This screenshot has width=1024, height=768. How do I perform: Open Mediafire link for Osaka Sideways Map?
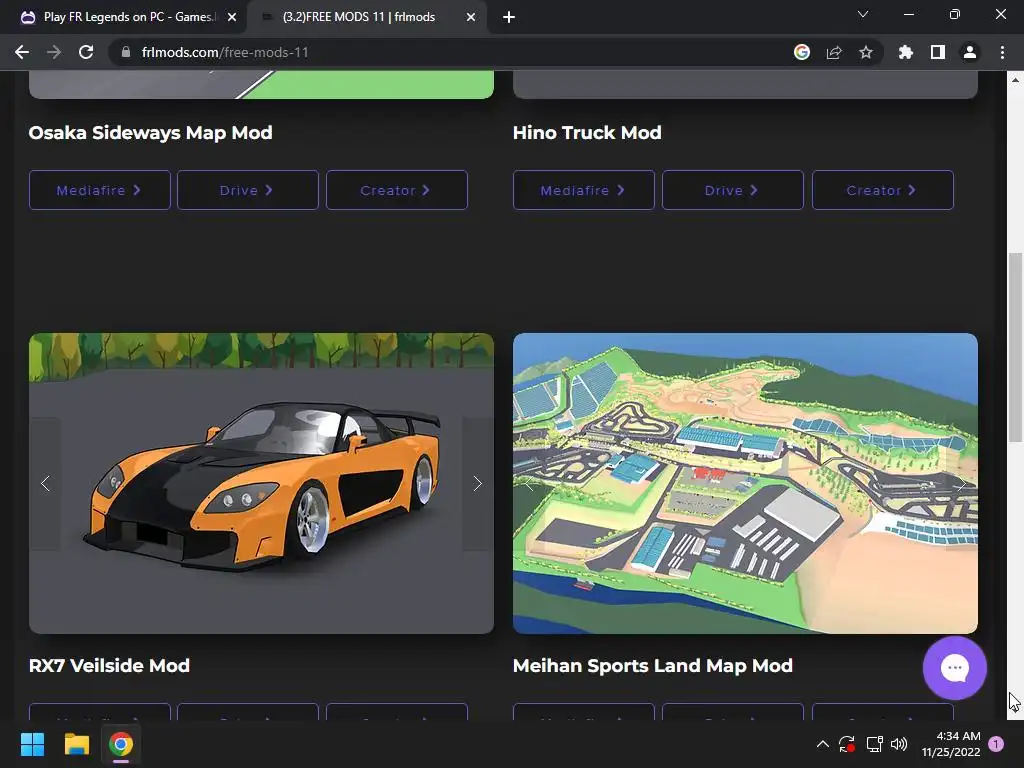coord(100,190)
